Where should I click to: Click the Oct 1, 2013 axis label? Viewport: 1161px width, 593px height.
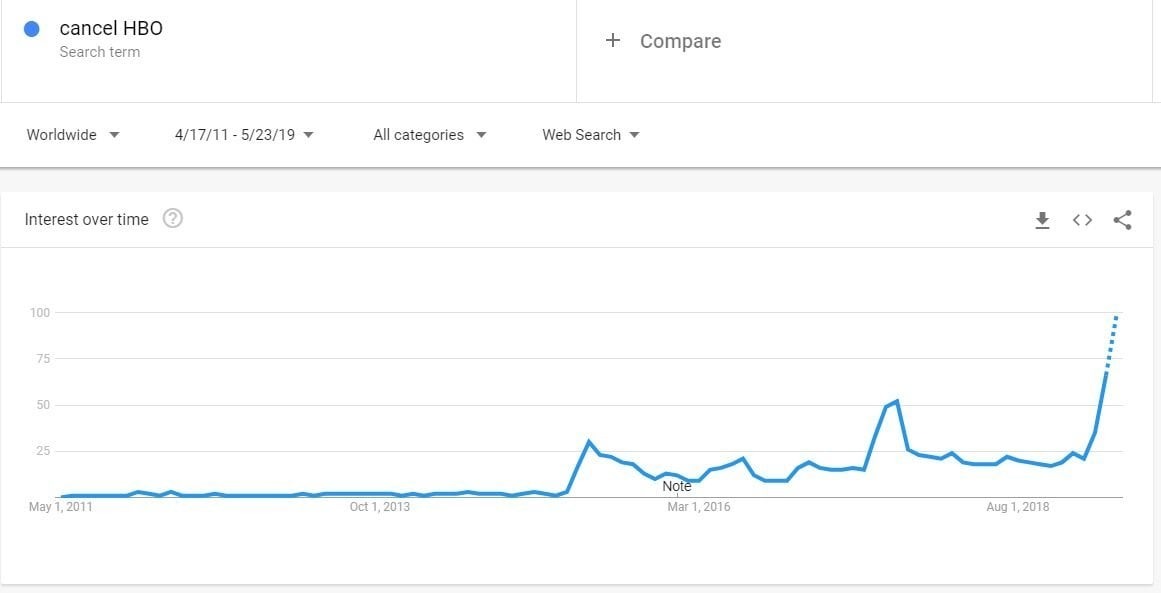pyautogui.click(x=379, y=507)
